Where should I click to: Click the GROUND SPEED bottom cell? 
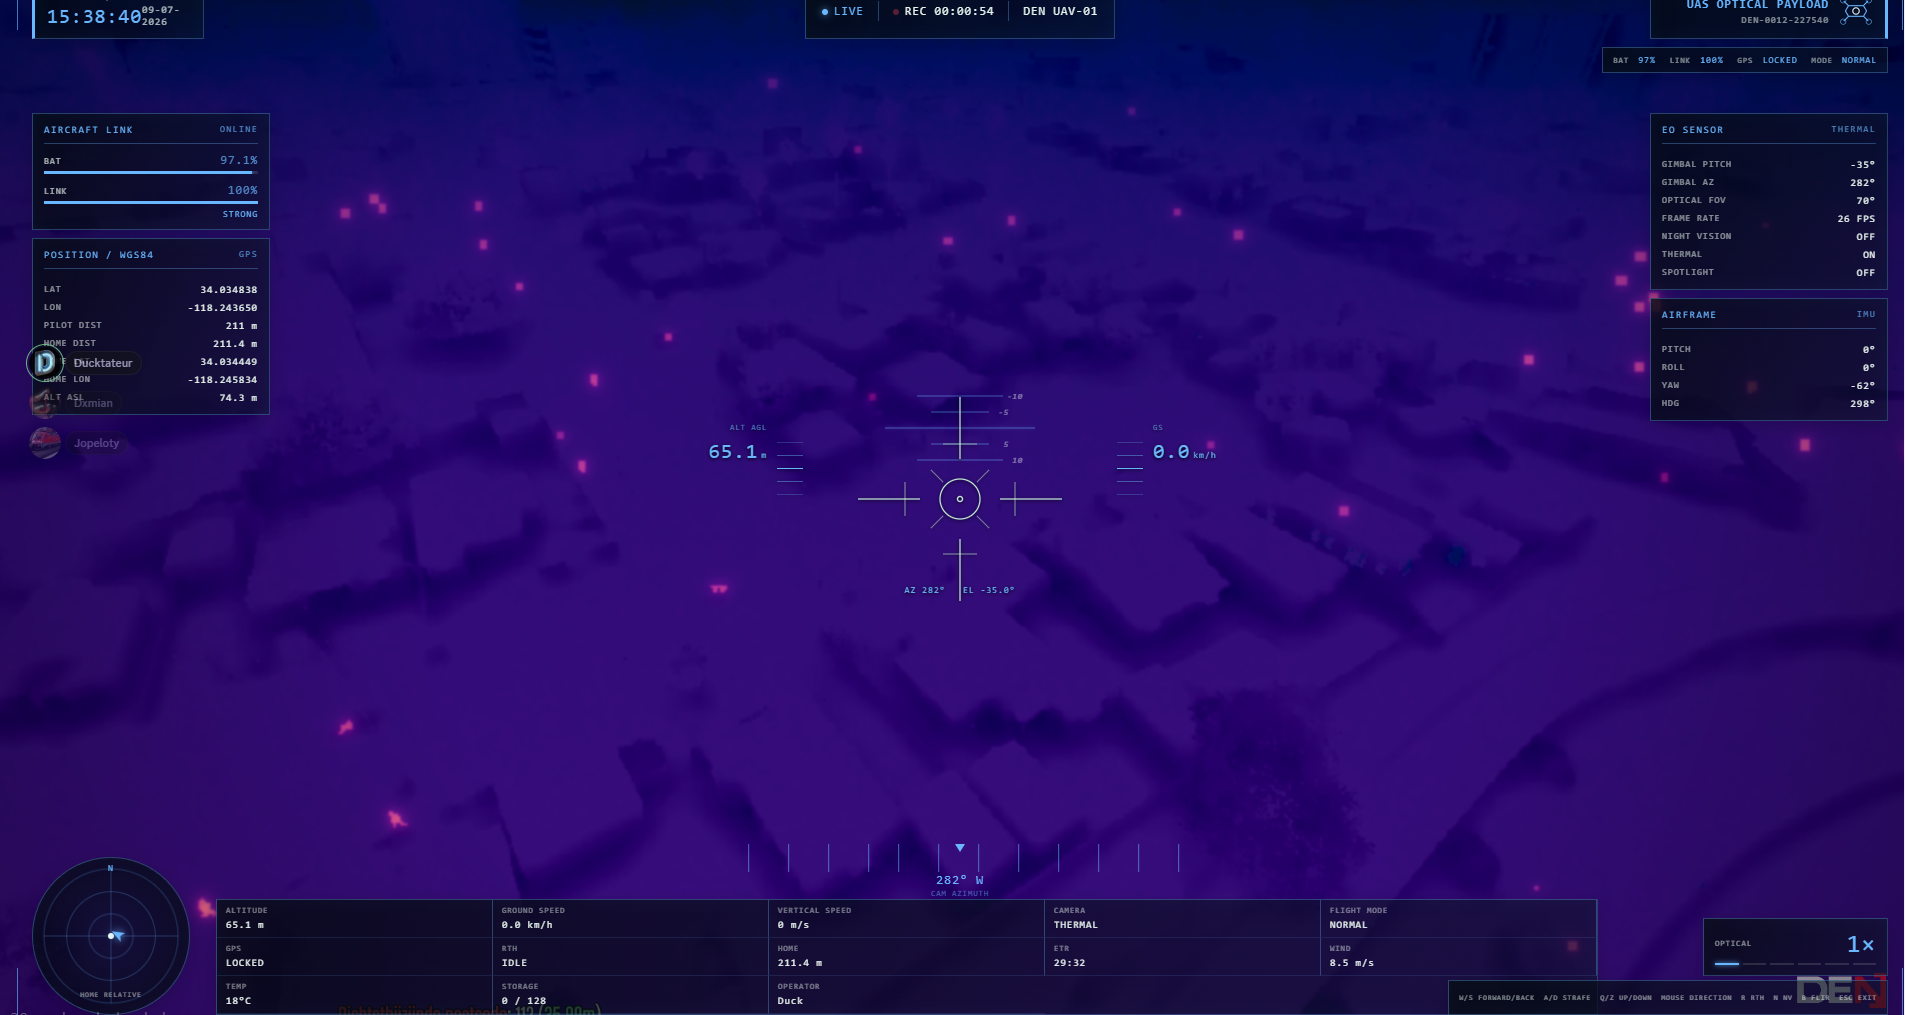tap(630, 918)
